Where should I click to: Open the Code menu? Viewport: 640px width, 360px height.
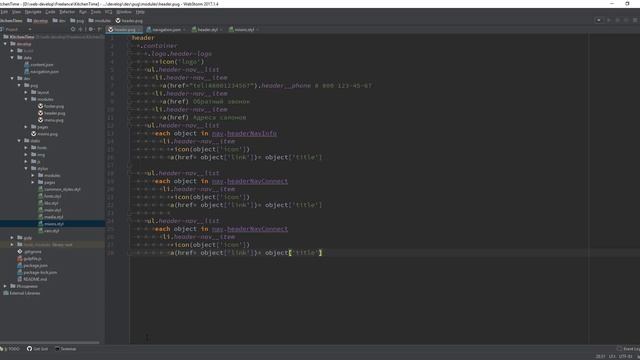(50, 12)
